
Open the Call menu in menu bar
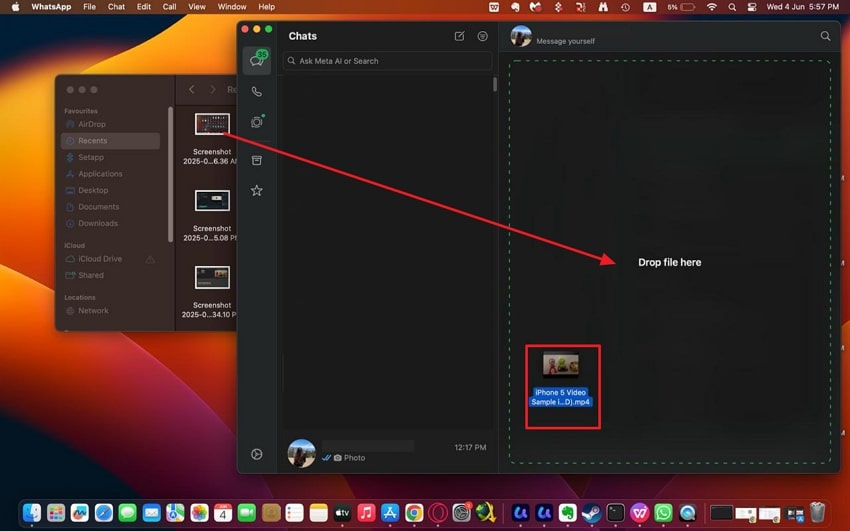(170, 7)
